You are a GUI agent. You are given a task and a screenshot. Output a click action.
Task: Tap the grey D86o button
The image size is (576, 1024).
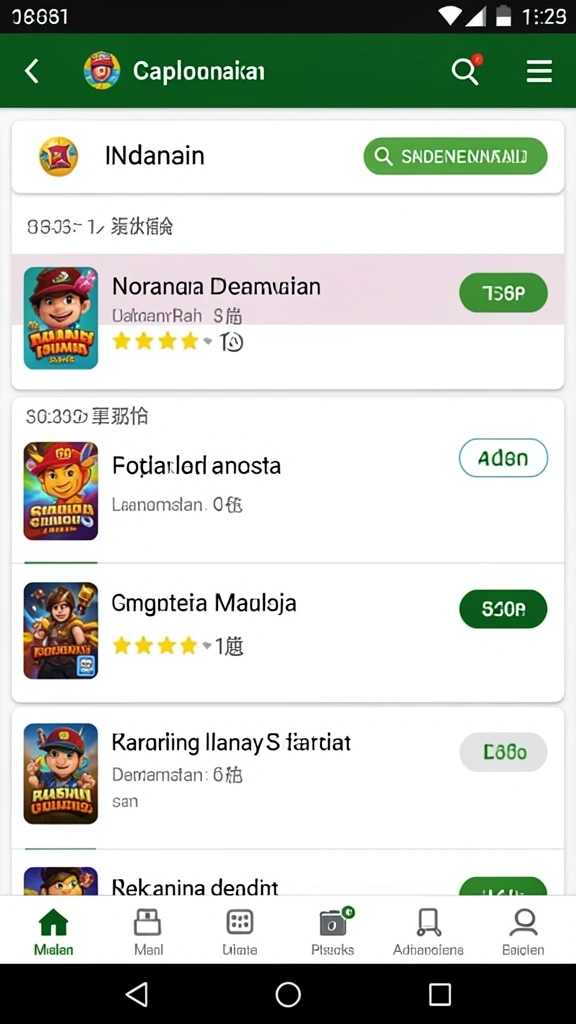(504, 752)
